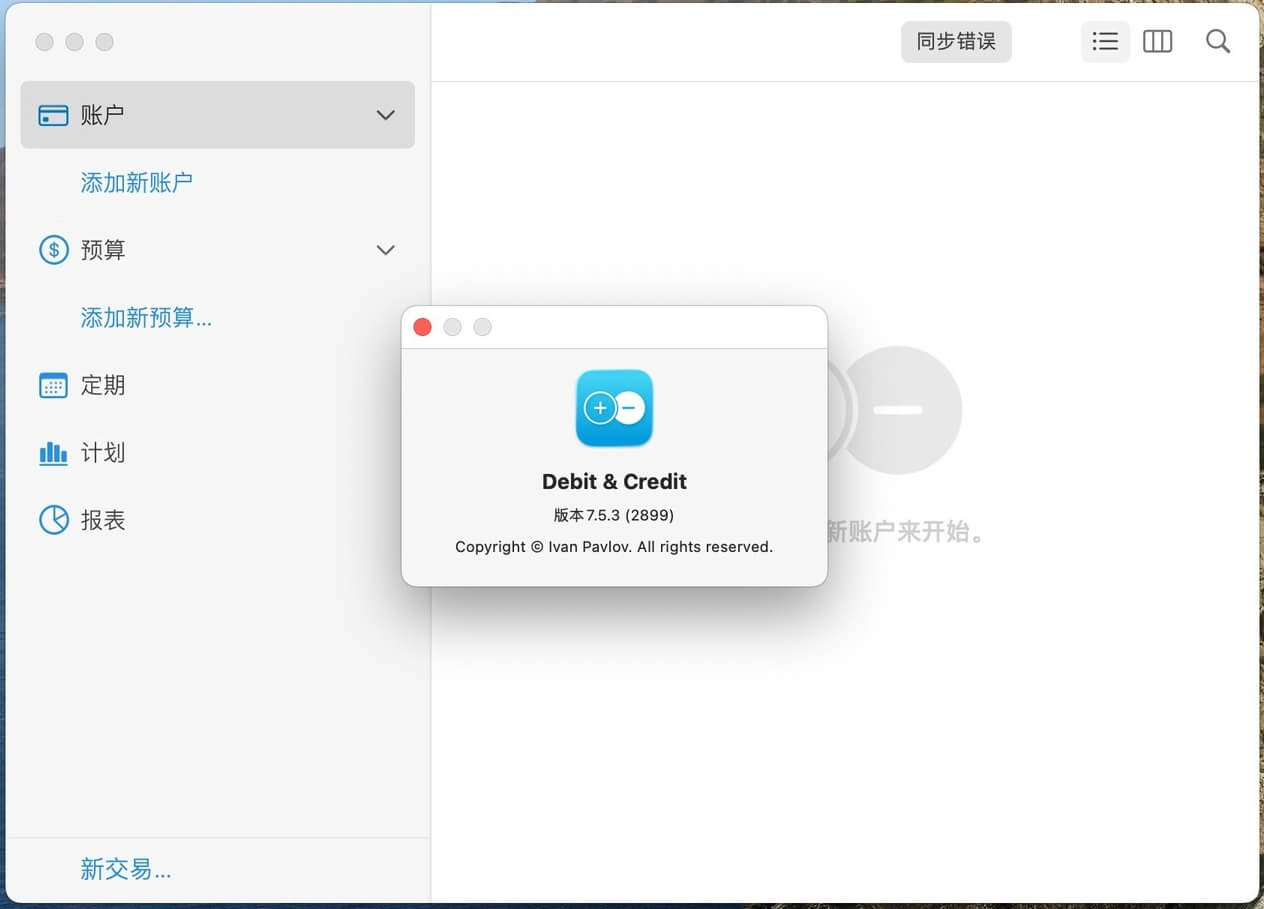Click the Debit & Credit app icon
Screen dimensions: 1264x909
pyautogui.click(x=614, y=408)
